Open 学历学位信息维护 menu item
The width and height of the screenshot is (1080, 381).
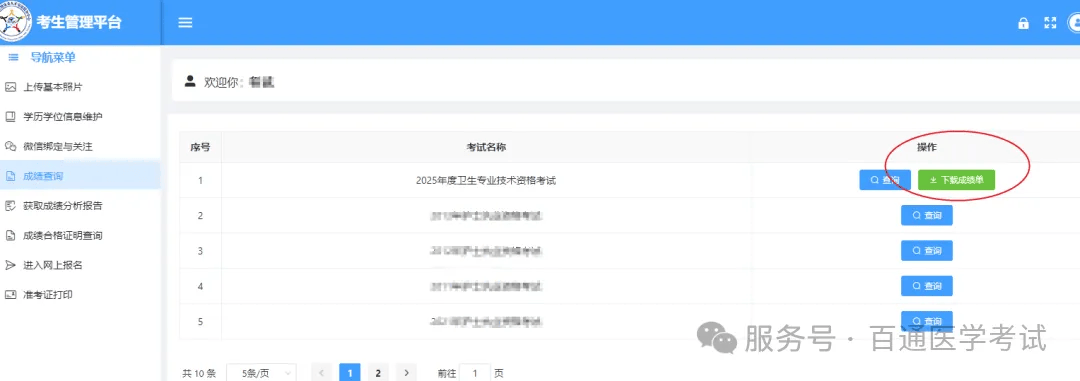click(x=80, y=116)
